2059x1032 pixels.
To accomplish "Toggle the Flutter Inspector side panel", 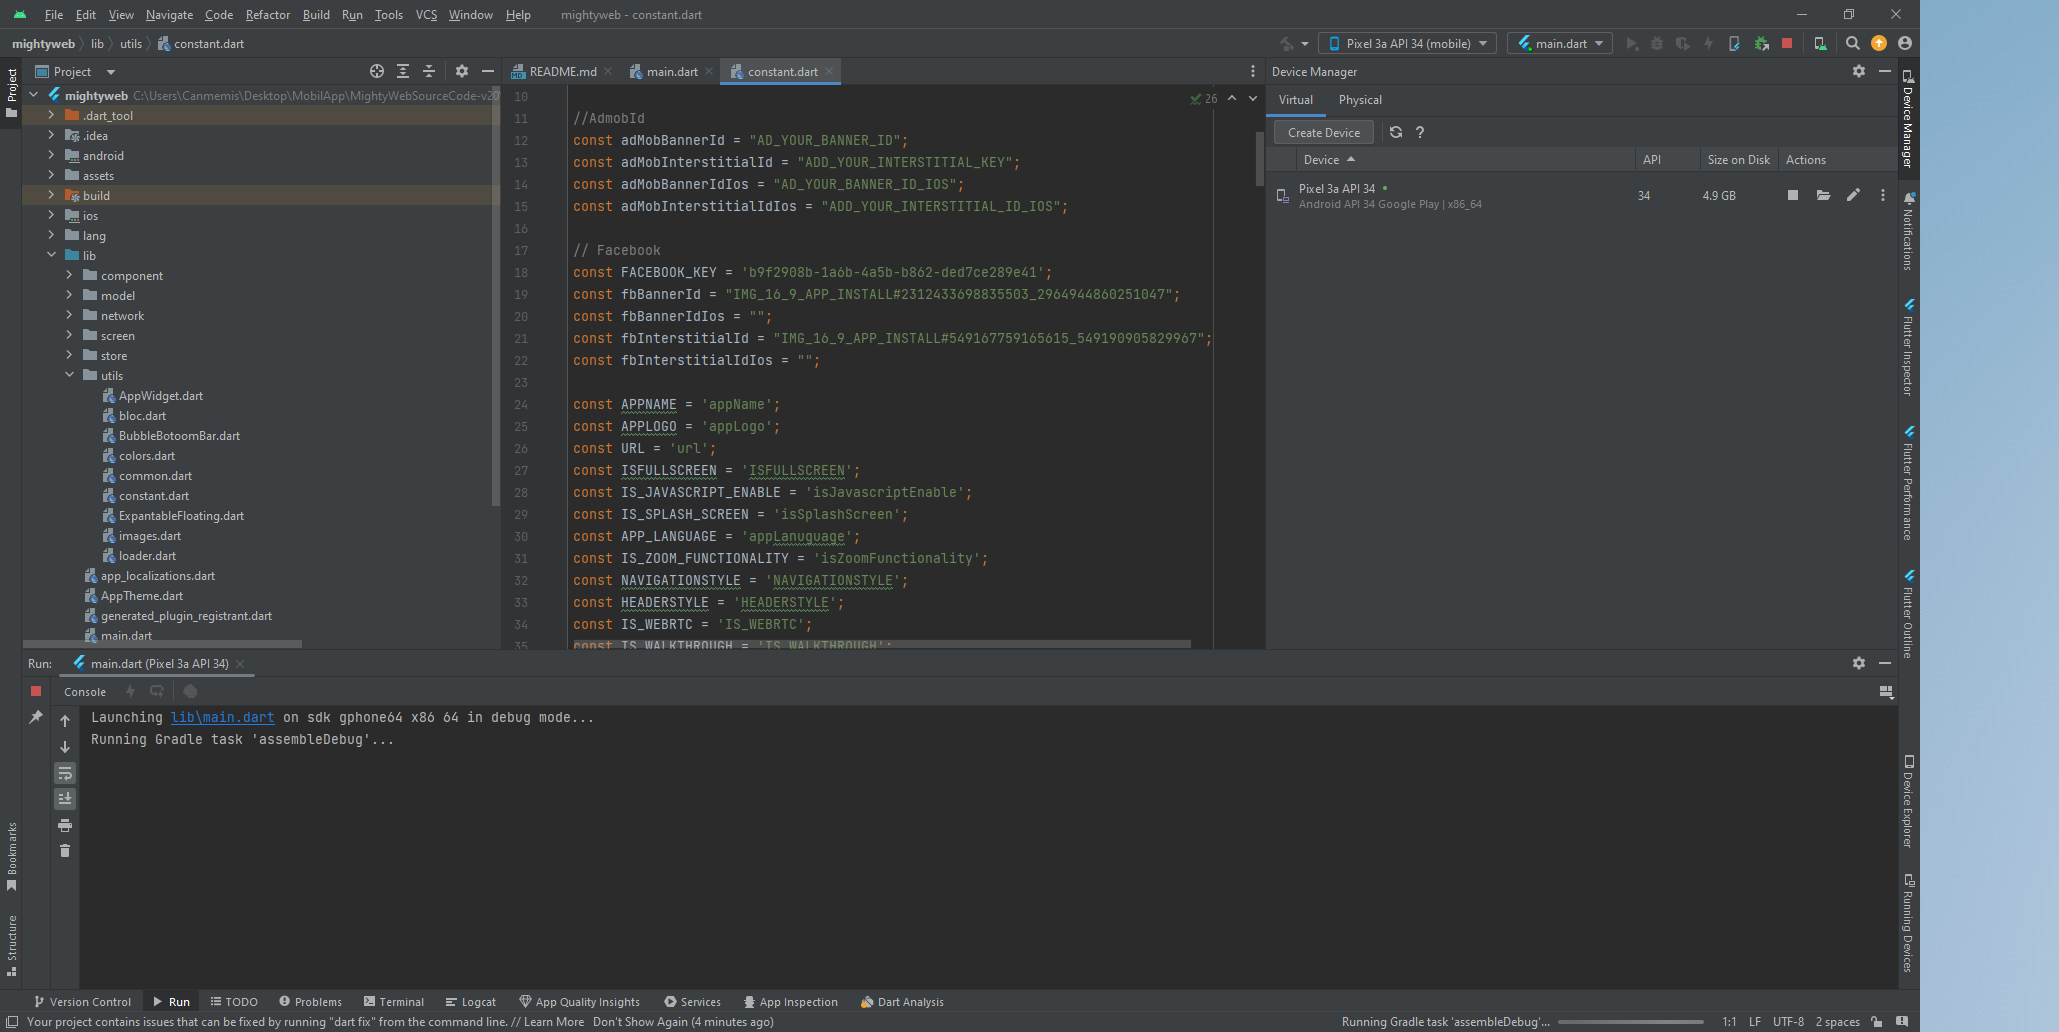I will pos(1908,347).
